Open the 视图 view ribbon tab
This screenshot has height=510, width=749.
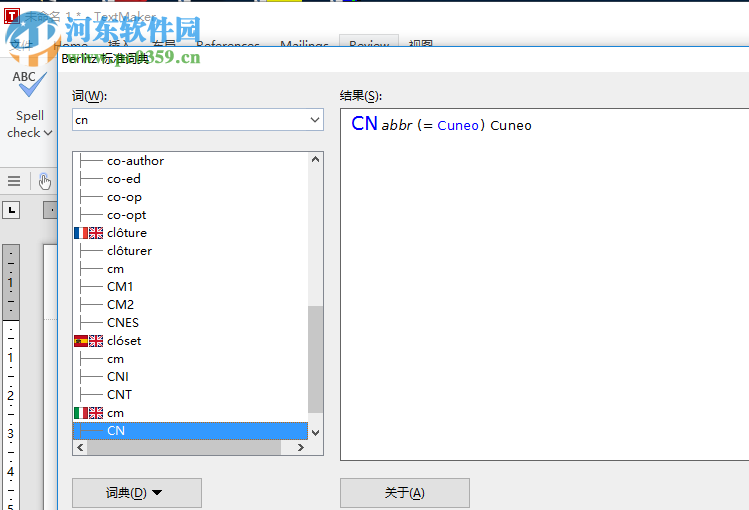[420, 44]
